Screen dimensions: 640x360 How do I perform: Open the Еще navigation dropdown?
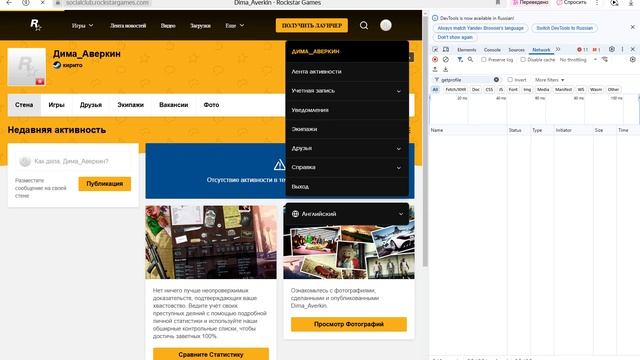click(235, 25)
